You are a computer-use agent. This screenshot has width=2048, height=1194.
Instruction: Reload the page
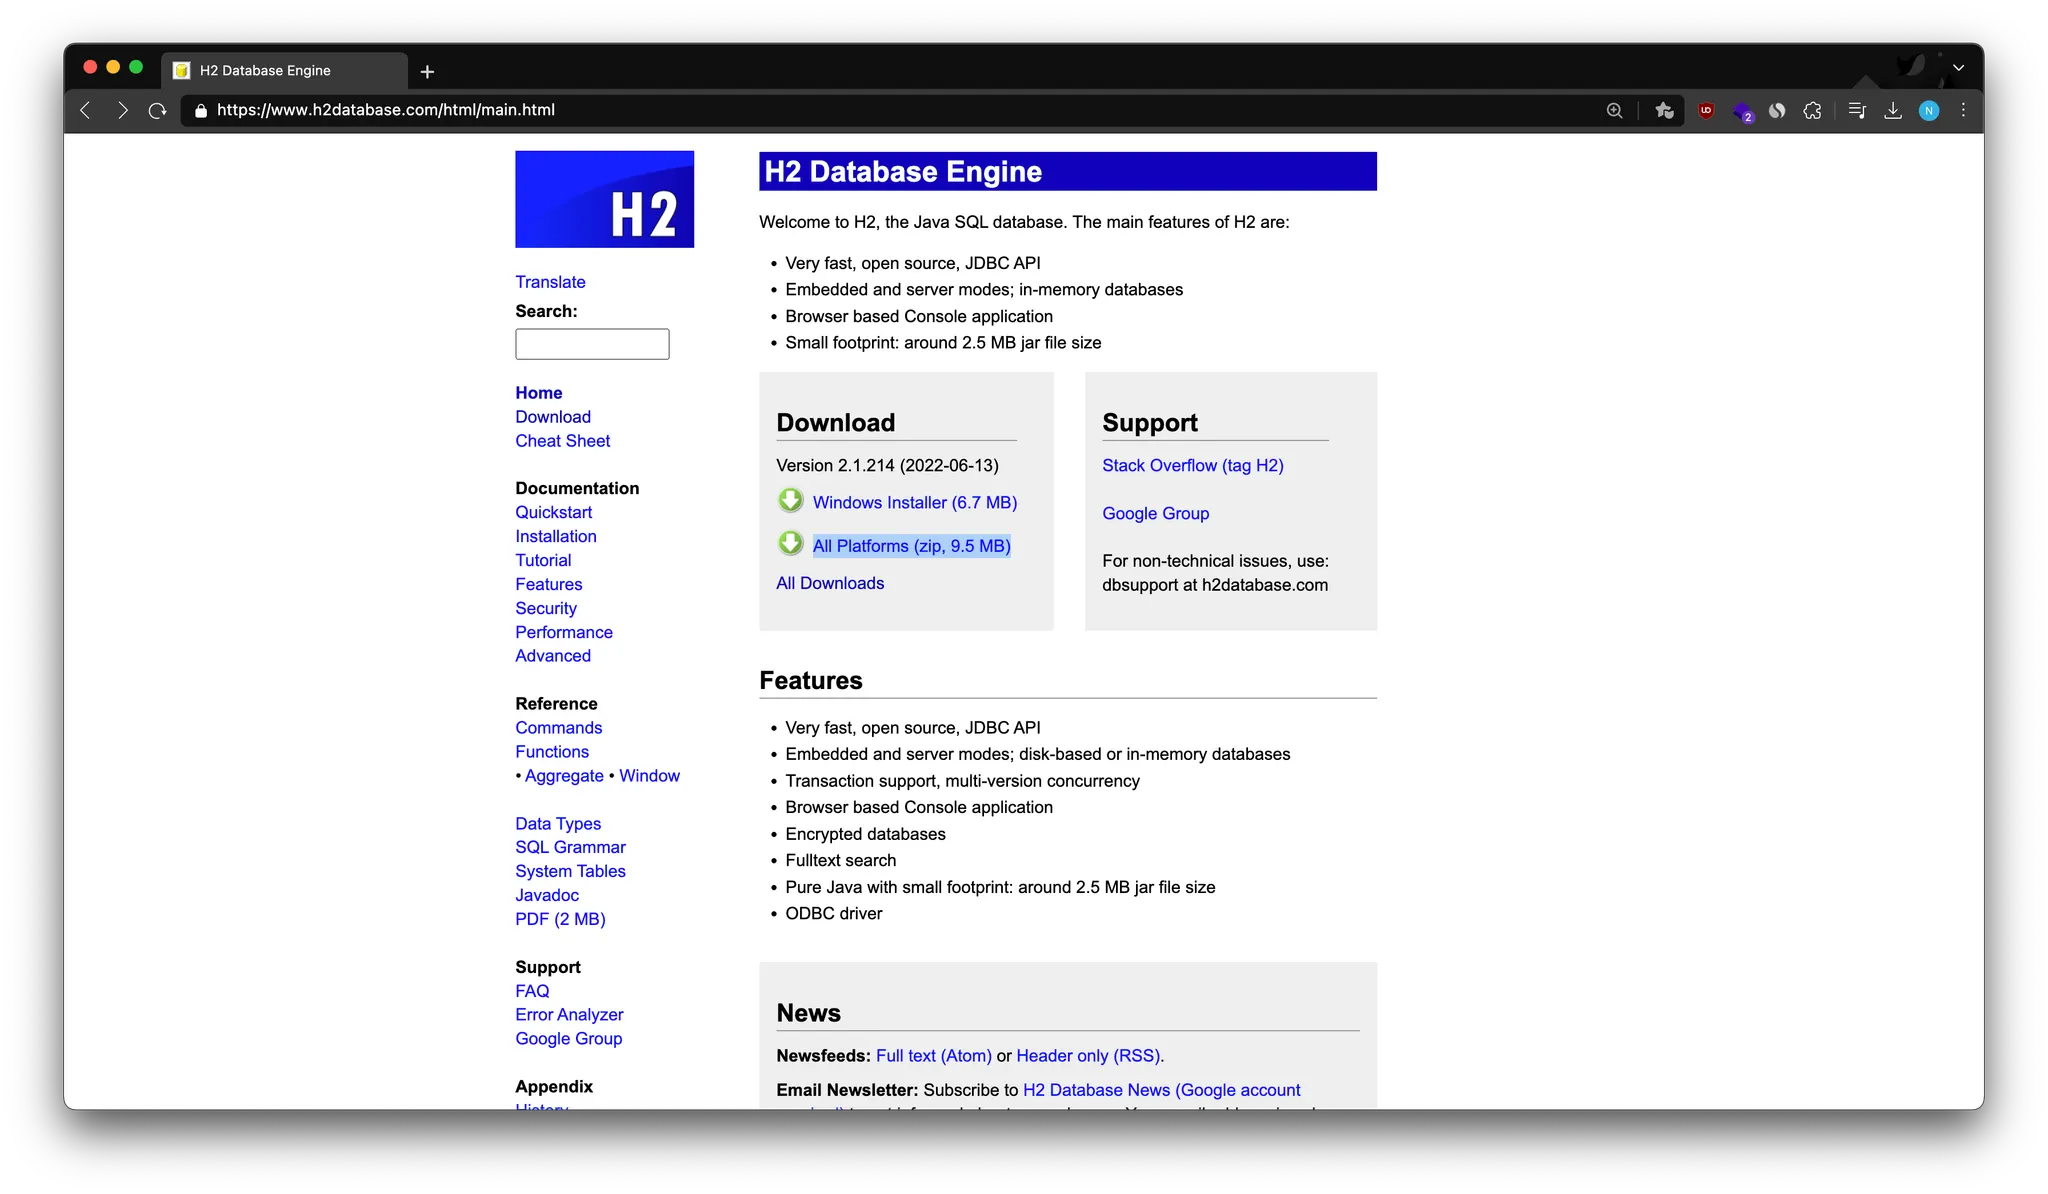[x=157, y=111]
